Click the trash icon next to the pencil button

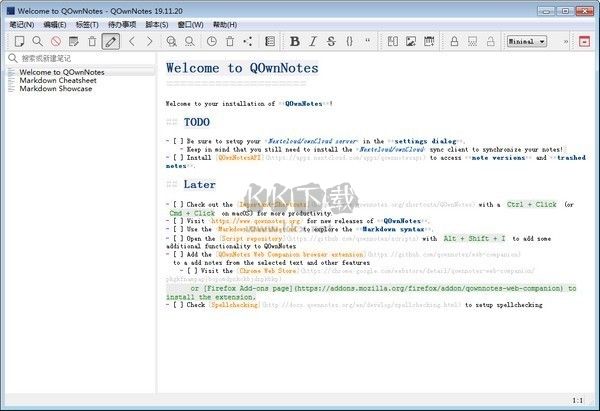pyautogui.click(x=92, y=41)
